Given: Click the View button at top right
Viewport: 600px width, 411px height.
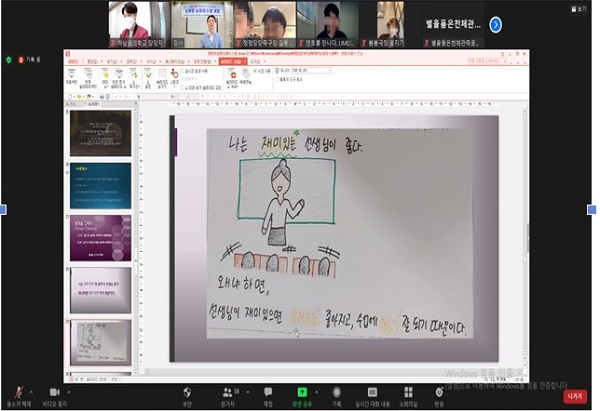Looking at the screenshot, I should 578,8.
